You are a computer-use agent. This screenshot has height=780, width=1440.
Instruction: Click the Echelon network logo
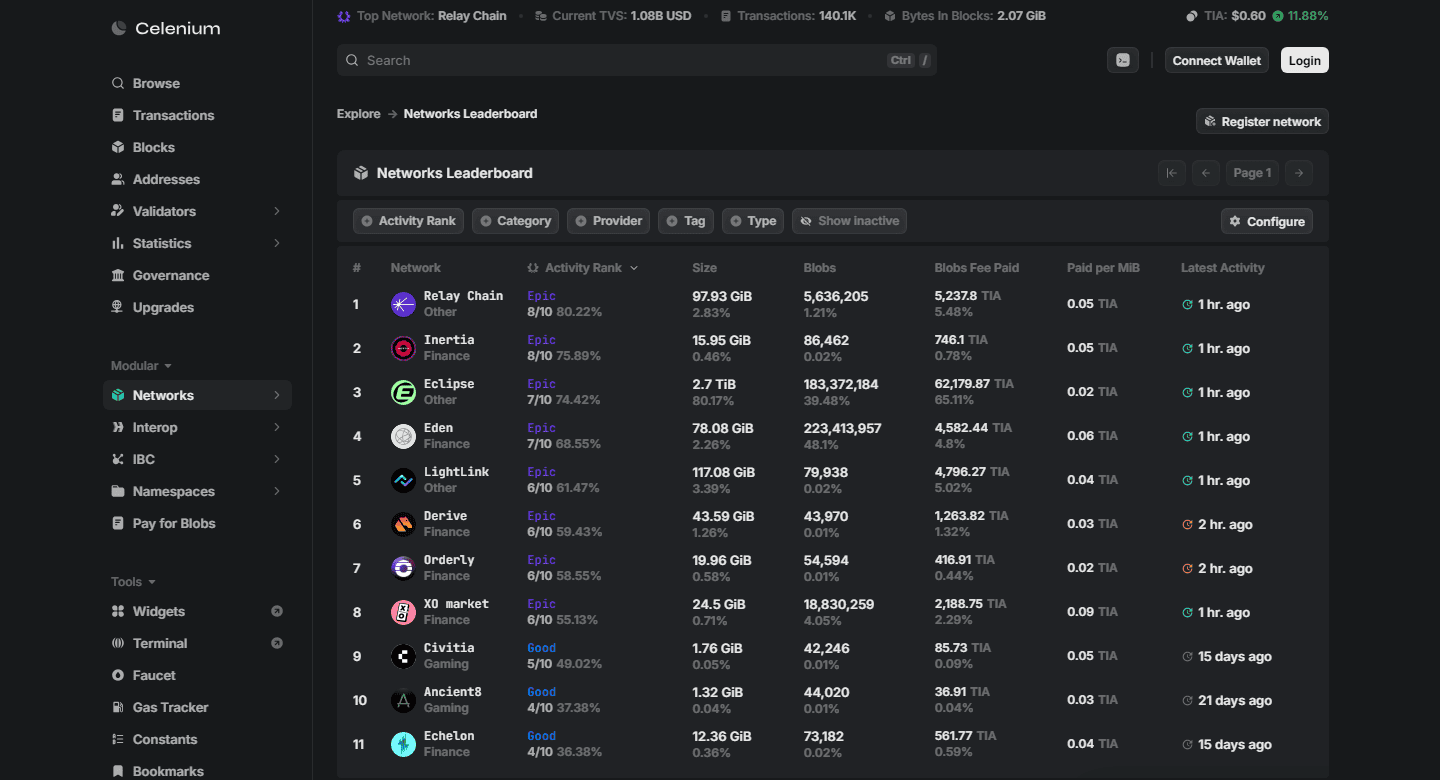coord(403,744)
